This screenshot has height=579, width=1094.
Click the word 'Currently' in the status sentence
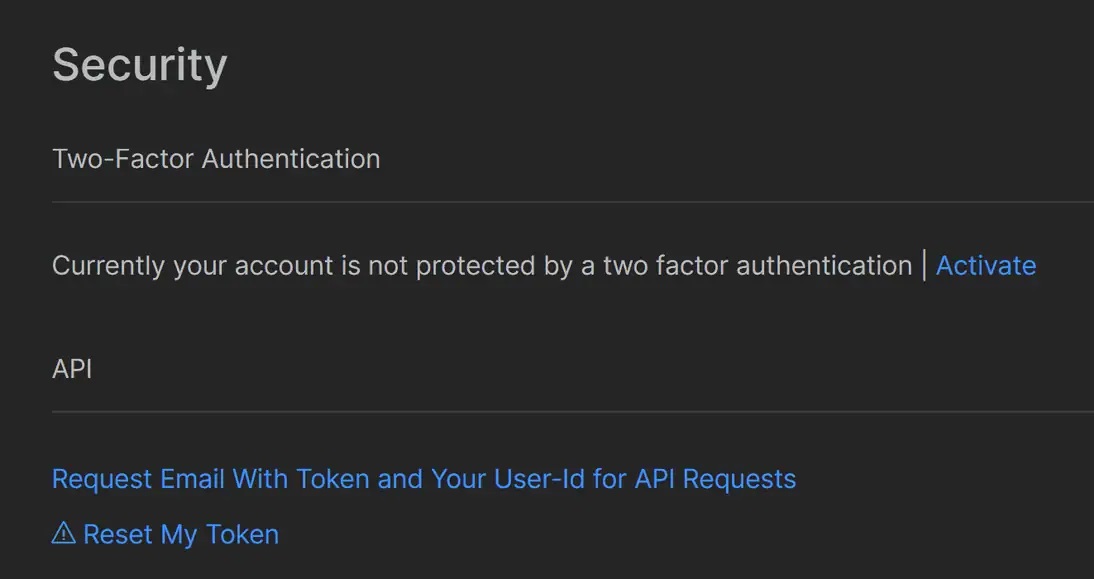click(x=109, y=266)
